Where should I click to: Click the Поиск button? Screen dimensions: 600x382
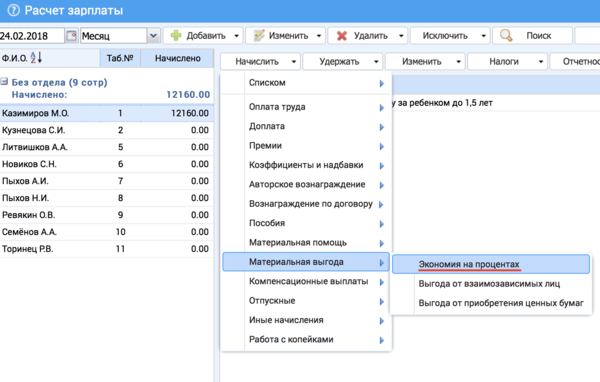[532, 36]
